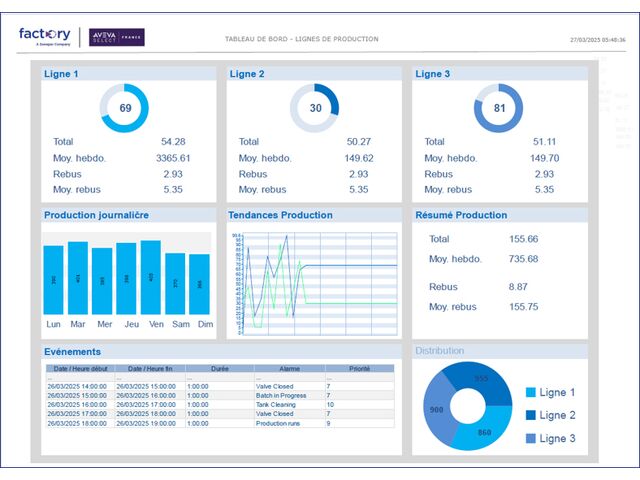The width and height of the screenshot is (640, 480).
Task: Click the Ven bar in daily production
Action: click(151, 277)
